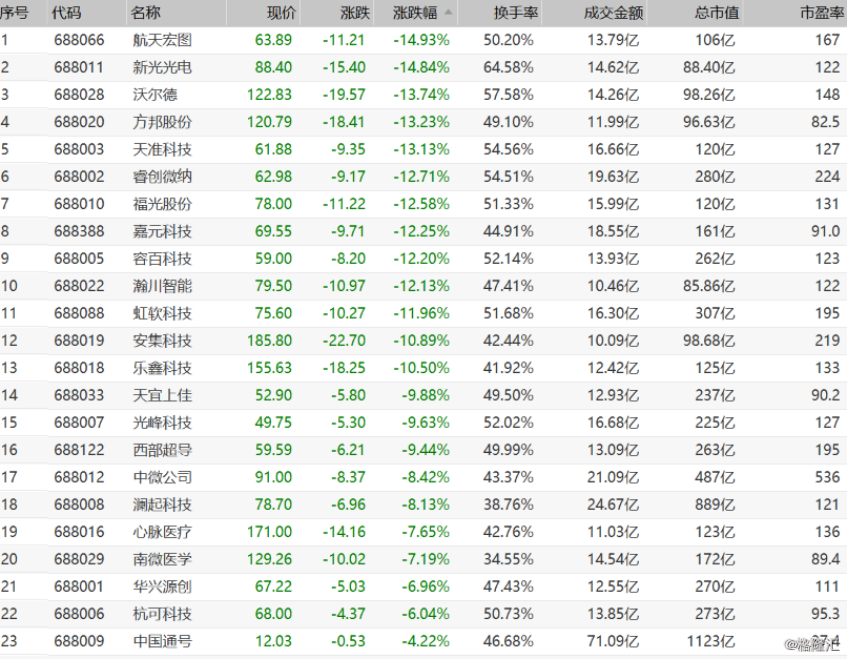Sort by the 成交金额 column header

614,12
